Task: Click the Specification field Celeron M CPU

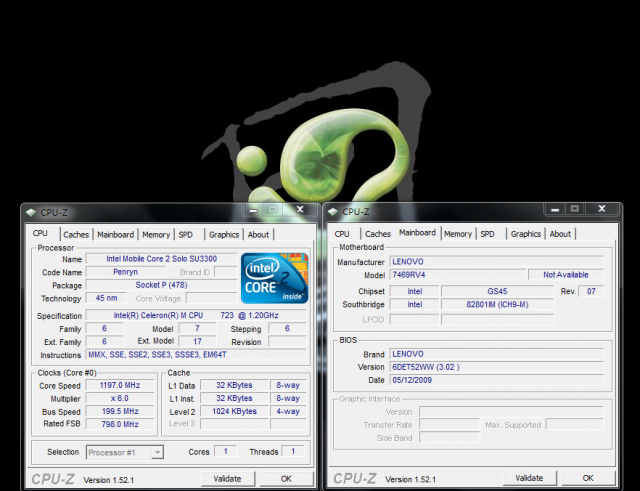Action: [x=196, y=315]
